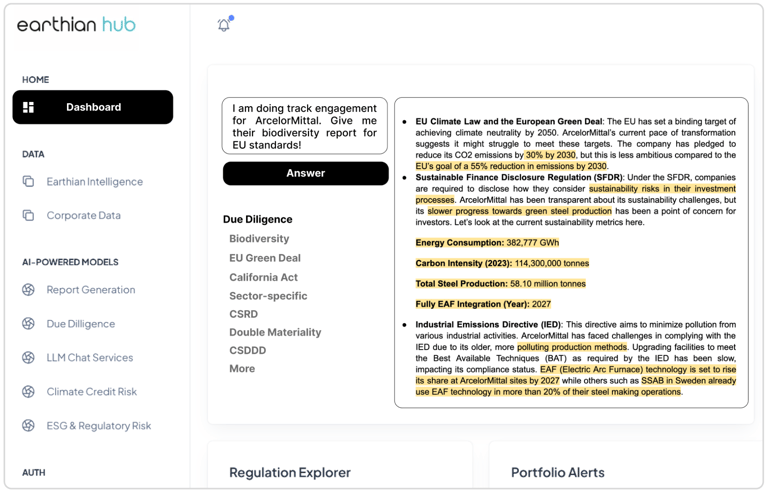Open the Dashboard menu item
Image resolution: width=768 pixels, height=492 pixels.
[93, 107]
